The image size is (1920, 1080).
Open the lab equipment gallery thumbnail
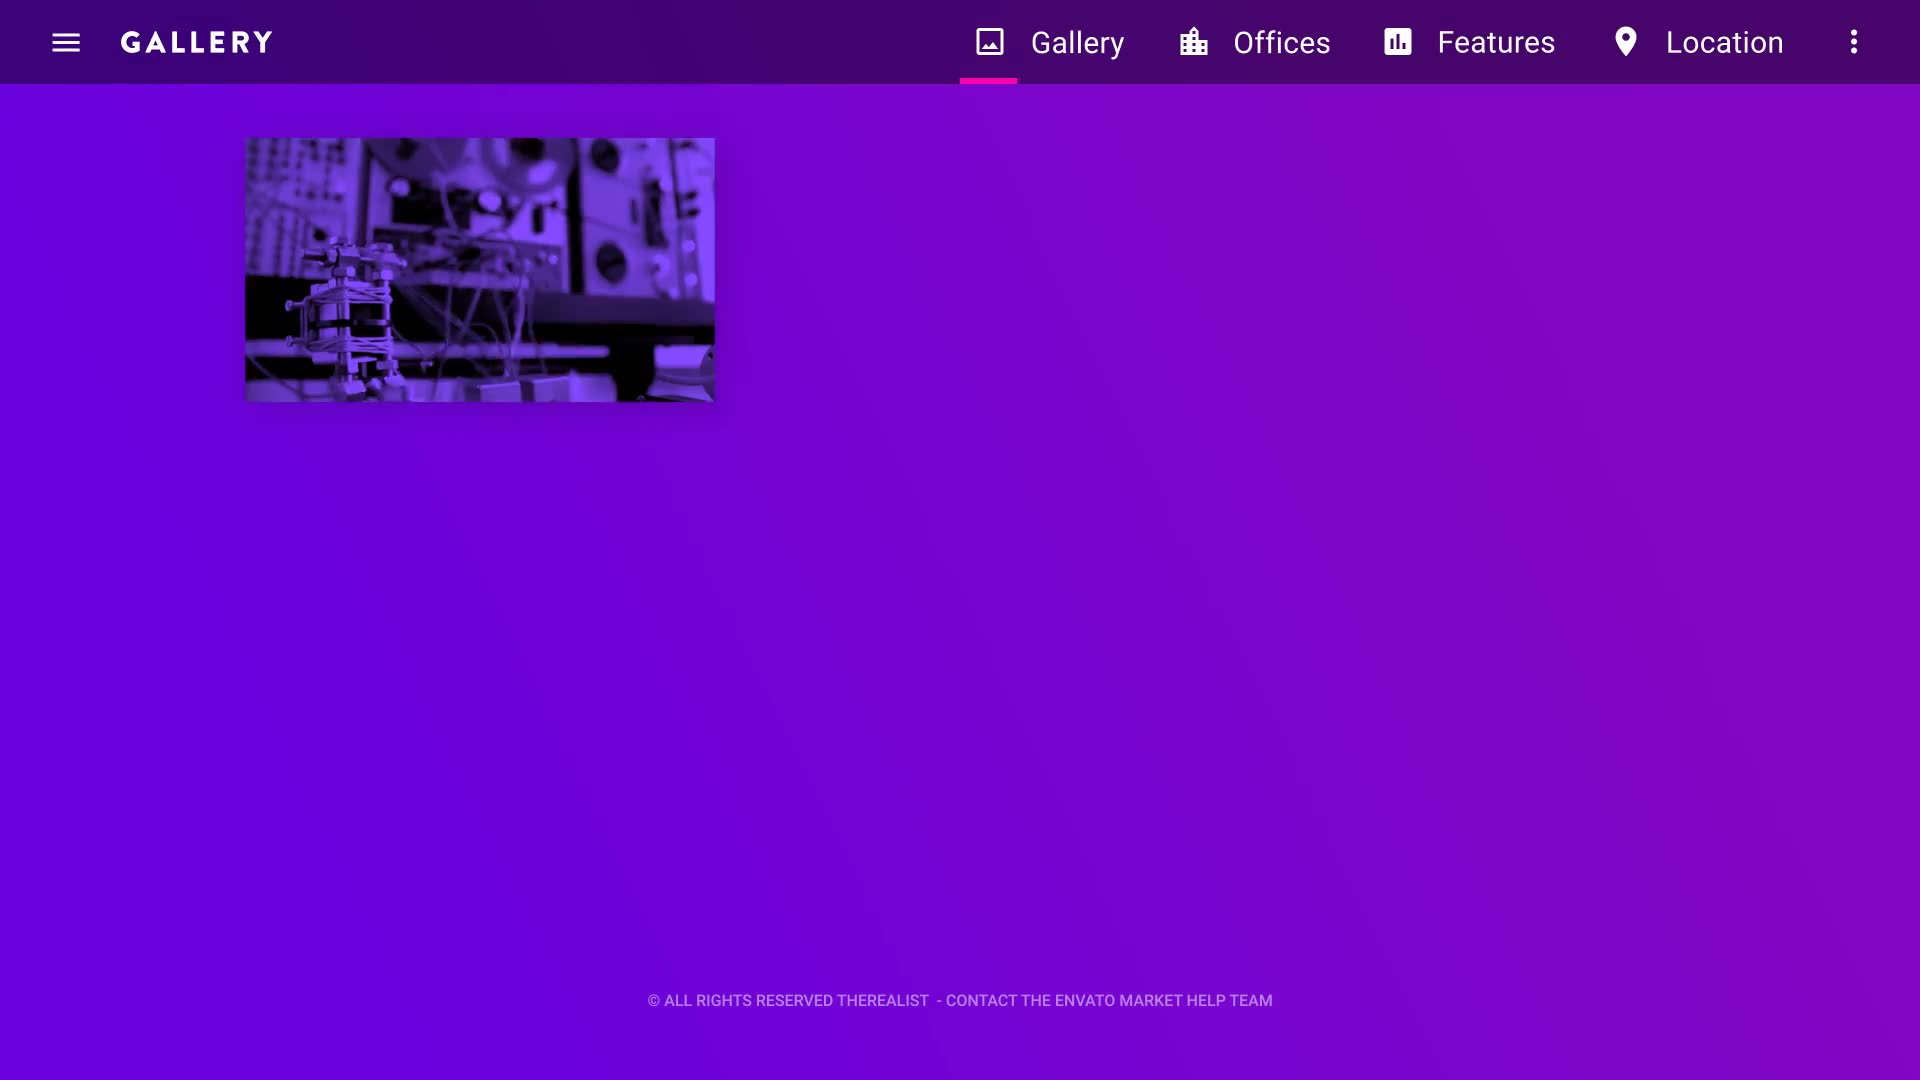click(480, 270)
